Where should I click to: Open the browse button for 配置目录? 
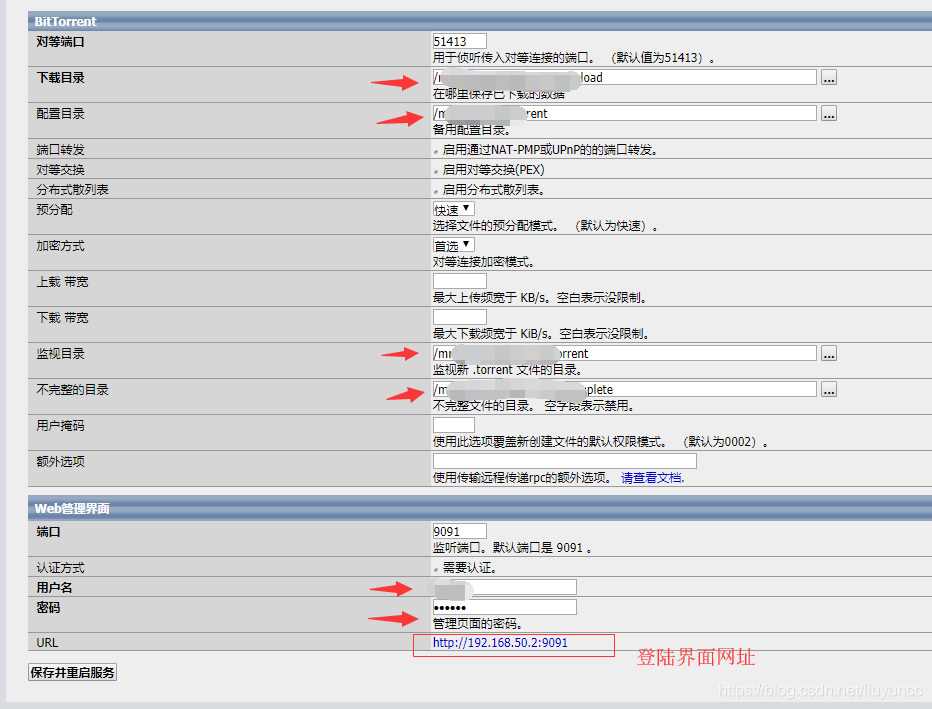coord(829,114)
